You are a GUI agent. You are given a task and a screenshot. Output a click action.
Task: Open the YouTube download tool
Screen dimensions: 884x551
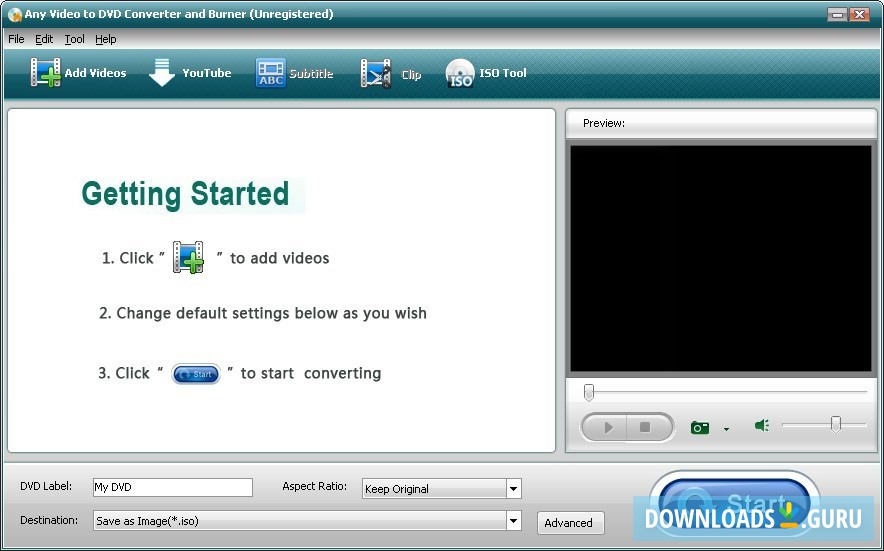190,73
